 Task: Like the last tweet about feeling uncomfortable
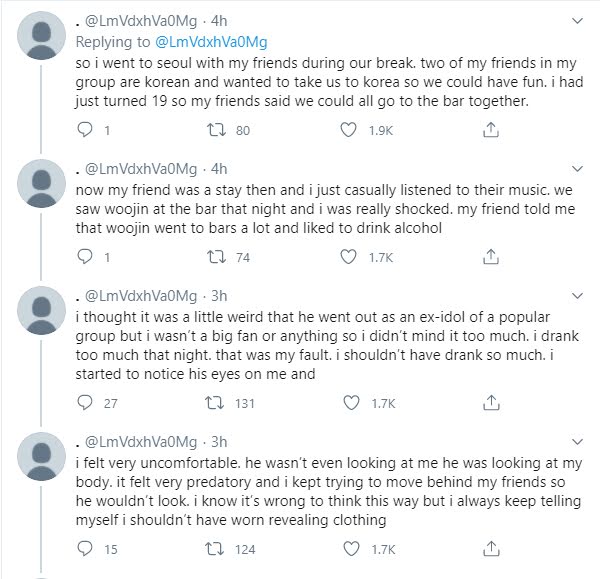pyautogui.click(x=349, y=548)
